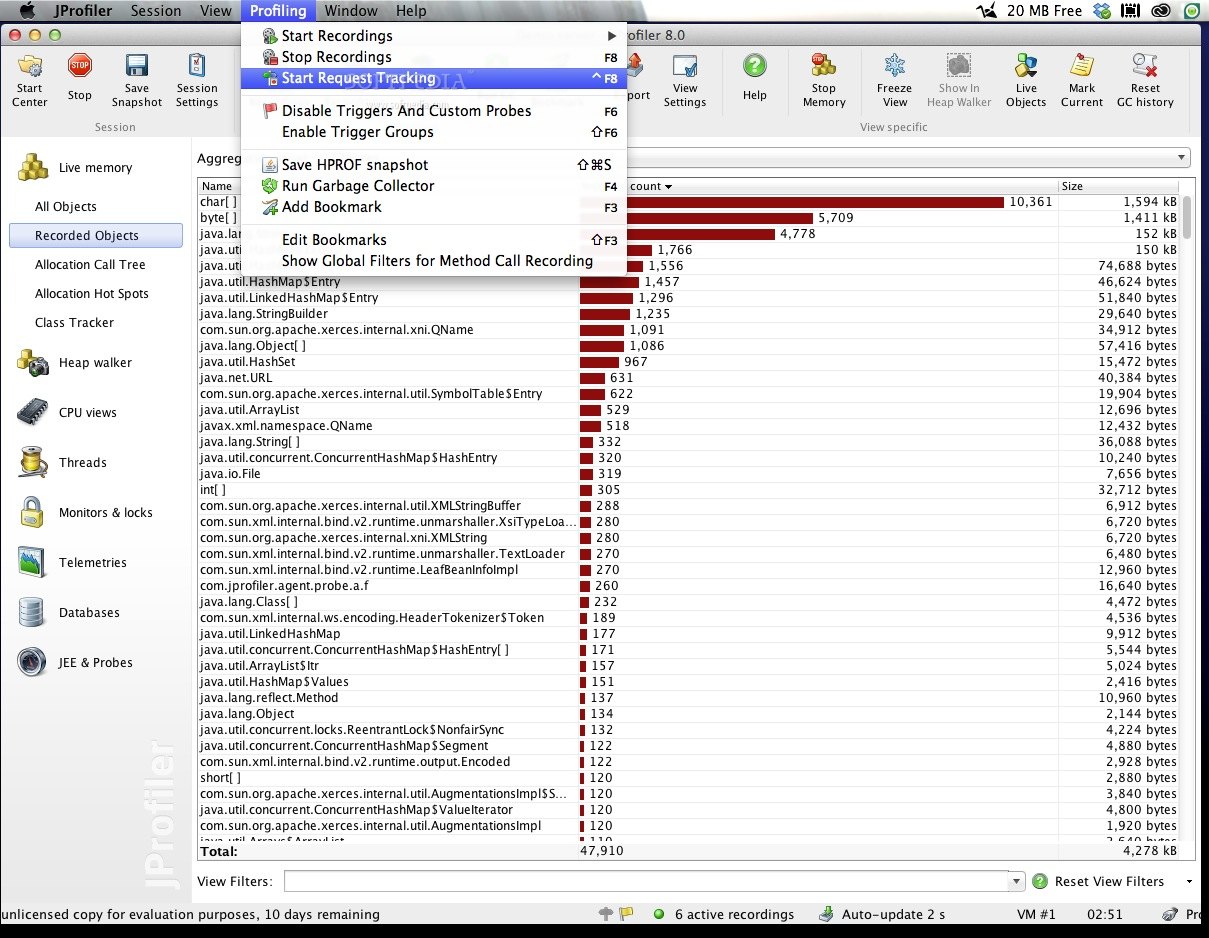
Task: Click the table vertical scrollbar
Action: coord(1186,215)
